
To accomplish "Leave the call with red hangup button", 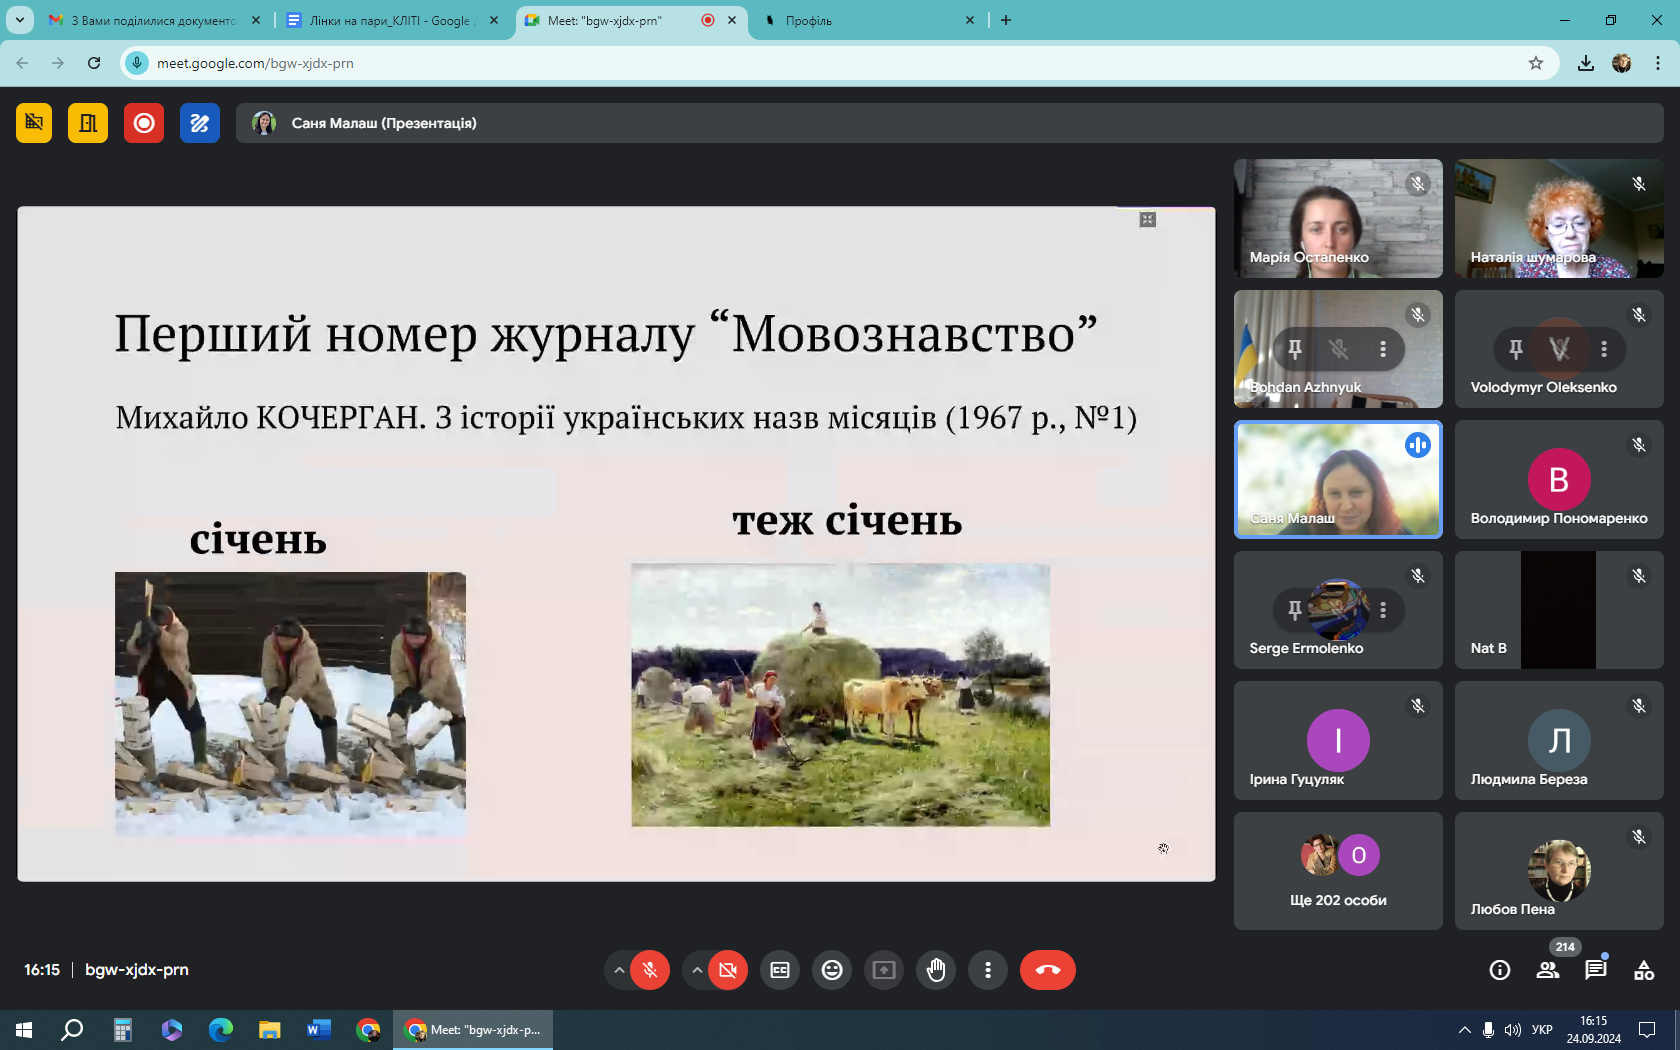I will click(x=1047, y=970).
